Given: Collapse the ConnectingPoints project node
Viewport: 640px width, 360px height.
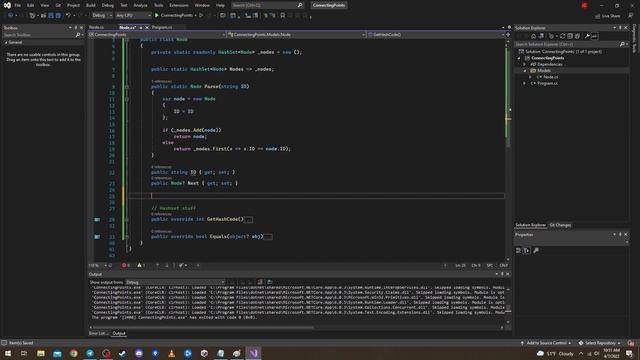Looking at the screenshot, I should 519,58.
